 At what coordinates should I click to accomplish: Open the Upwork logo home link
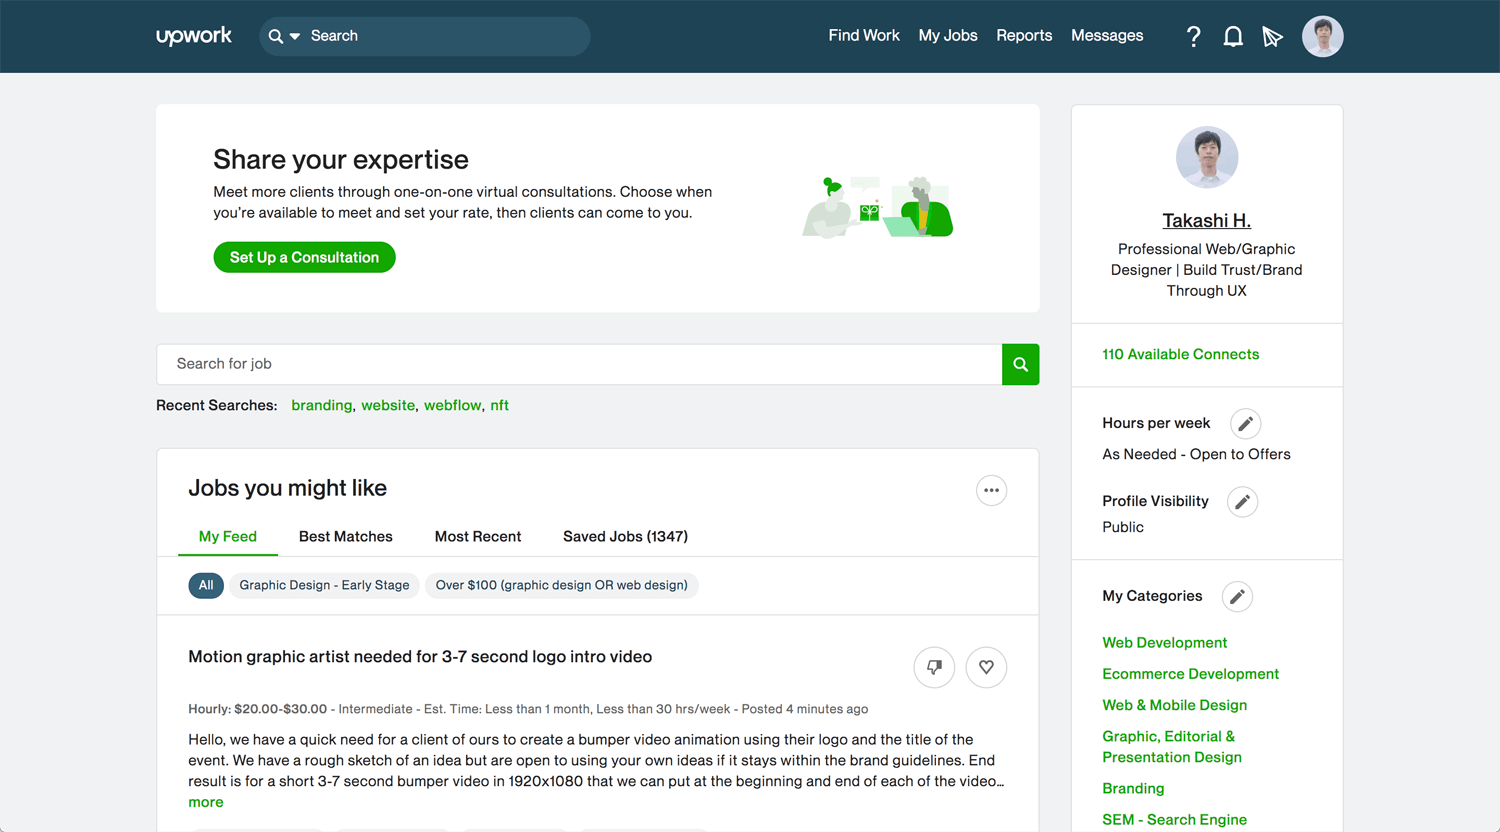pos(194,36)
